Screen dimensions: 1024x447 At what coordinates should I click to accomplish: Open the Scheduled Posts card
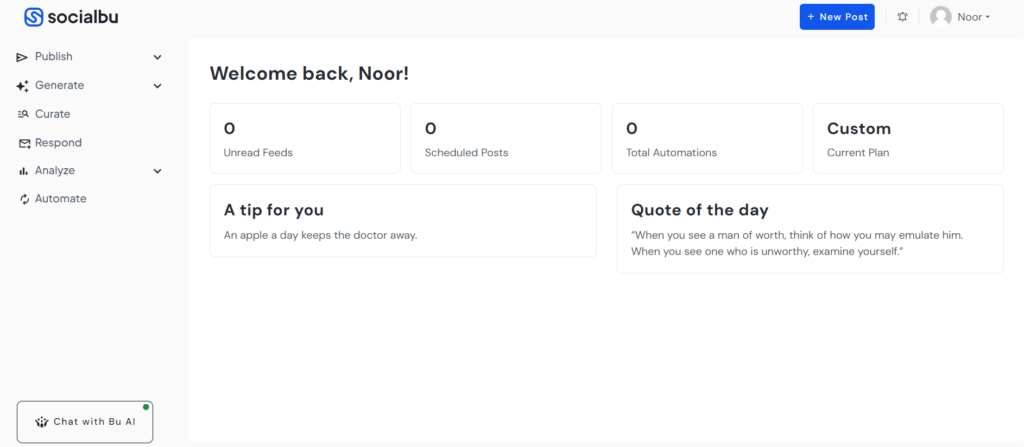(506, 139)
